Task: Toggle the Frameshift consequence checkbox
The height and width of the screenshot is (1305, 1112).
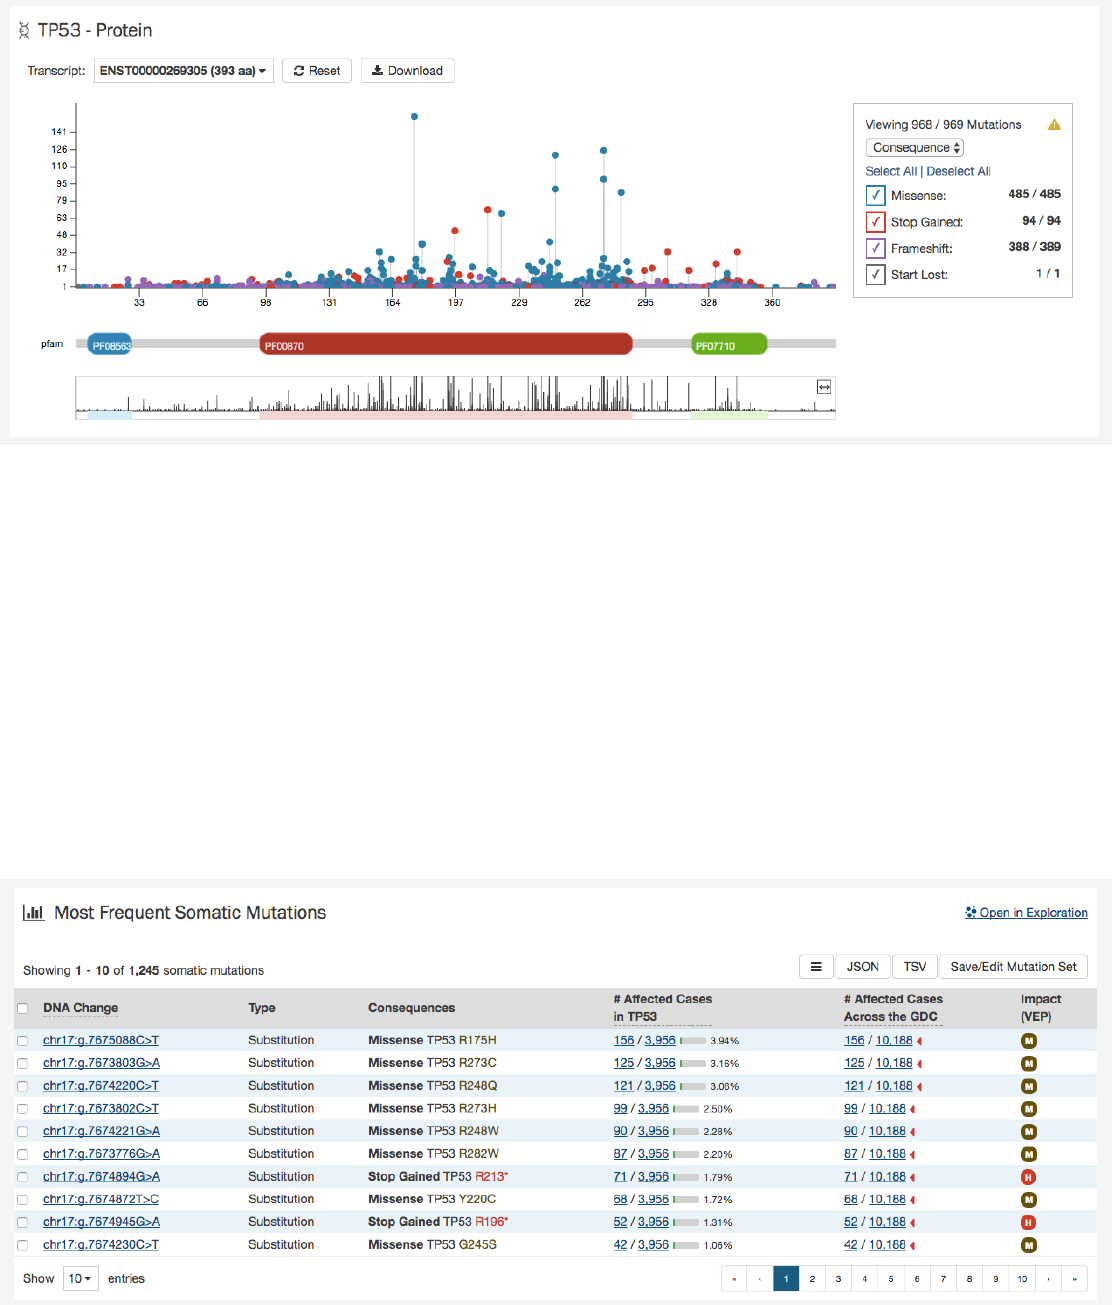Action: coord(875,248)
